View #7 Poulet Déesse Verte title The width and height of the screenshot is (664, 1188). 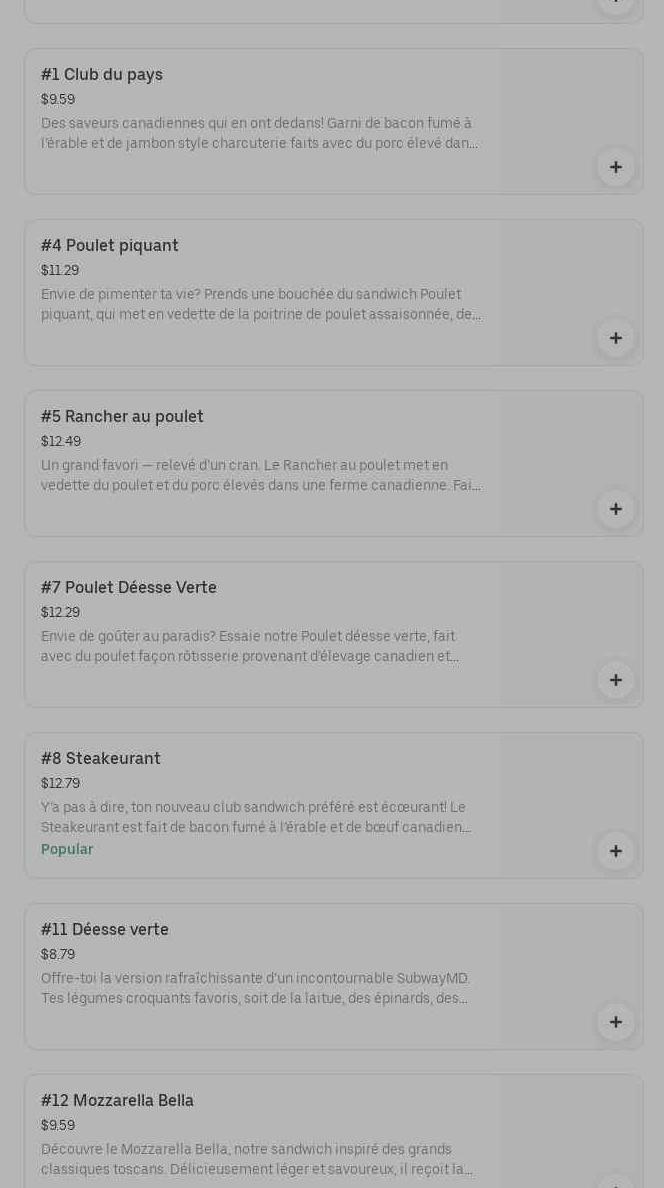click(129, 588)
